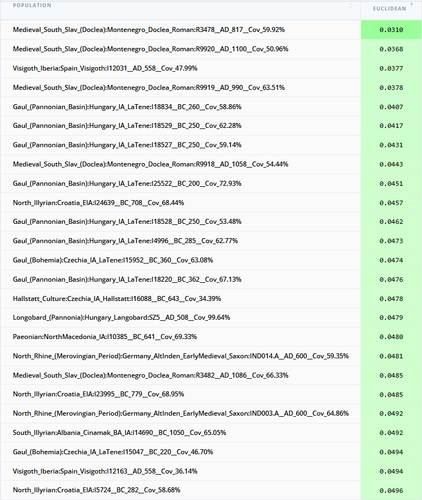Sort table by POPULATION column header
The height and width of the screenshot is (500, 422).
tap(32, 5)
